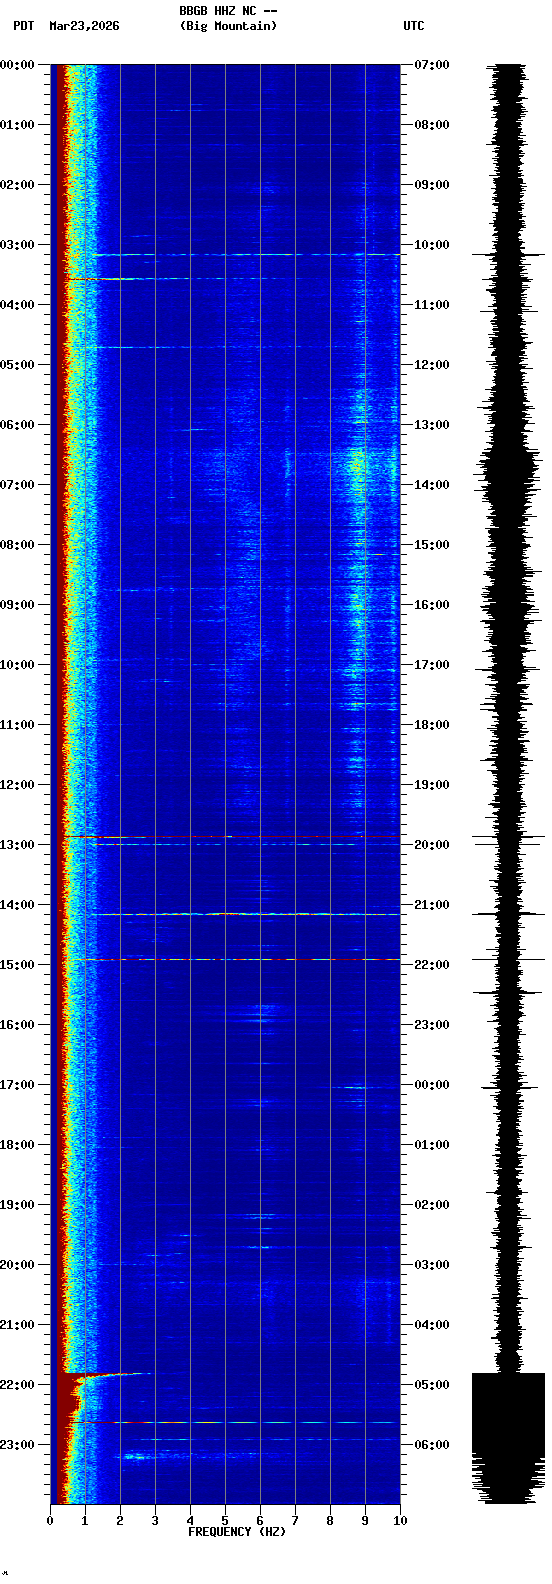
Task: Click frequency axis tick label "9"
Action: click(x=365, y=1521)
